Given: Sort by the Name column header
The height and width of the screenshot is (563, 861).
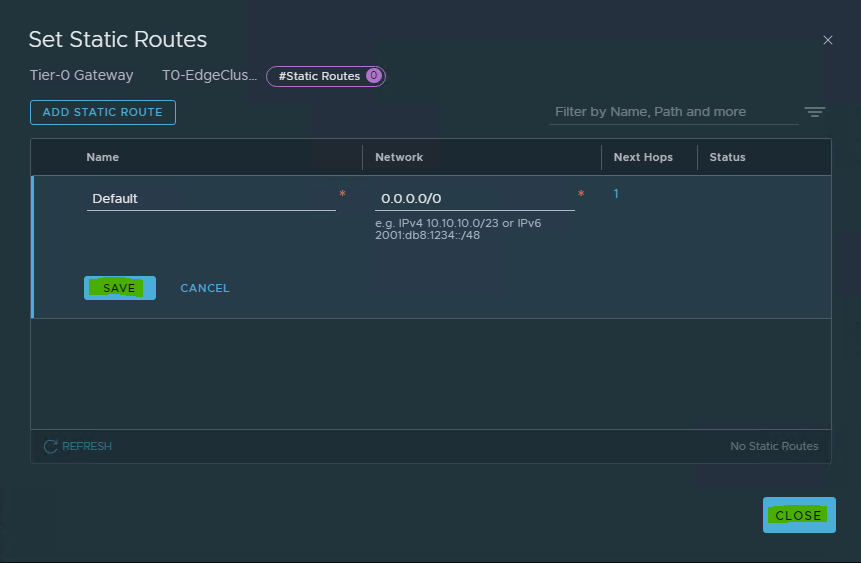Looking at the screenshot, I should [x=103, y=157].
